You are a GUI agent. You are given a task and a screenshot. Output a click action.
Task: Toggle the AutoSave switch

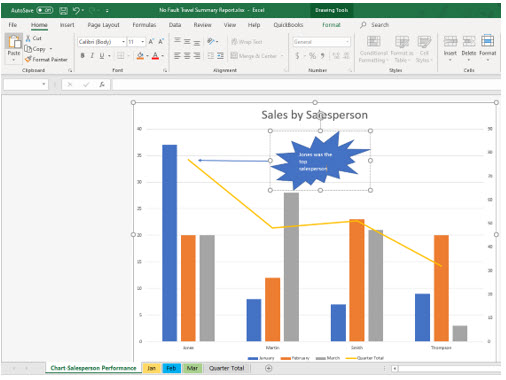pos(45,10)
